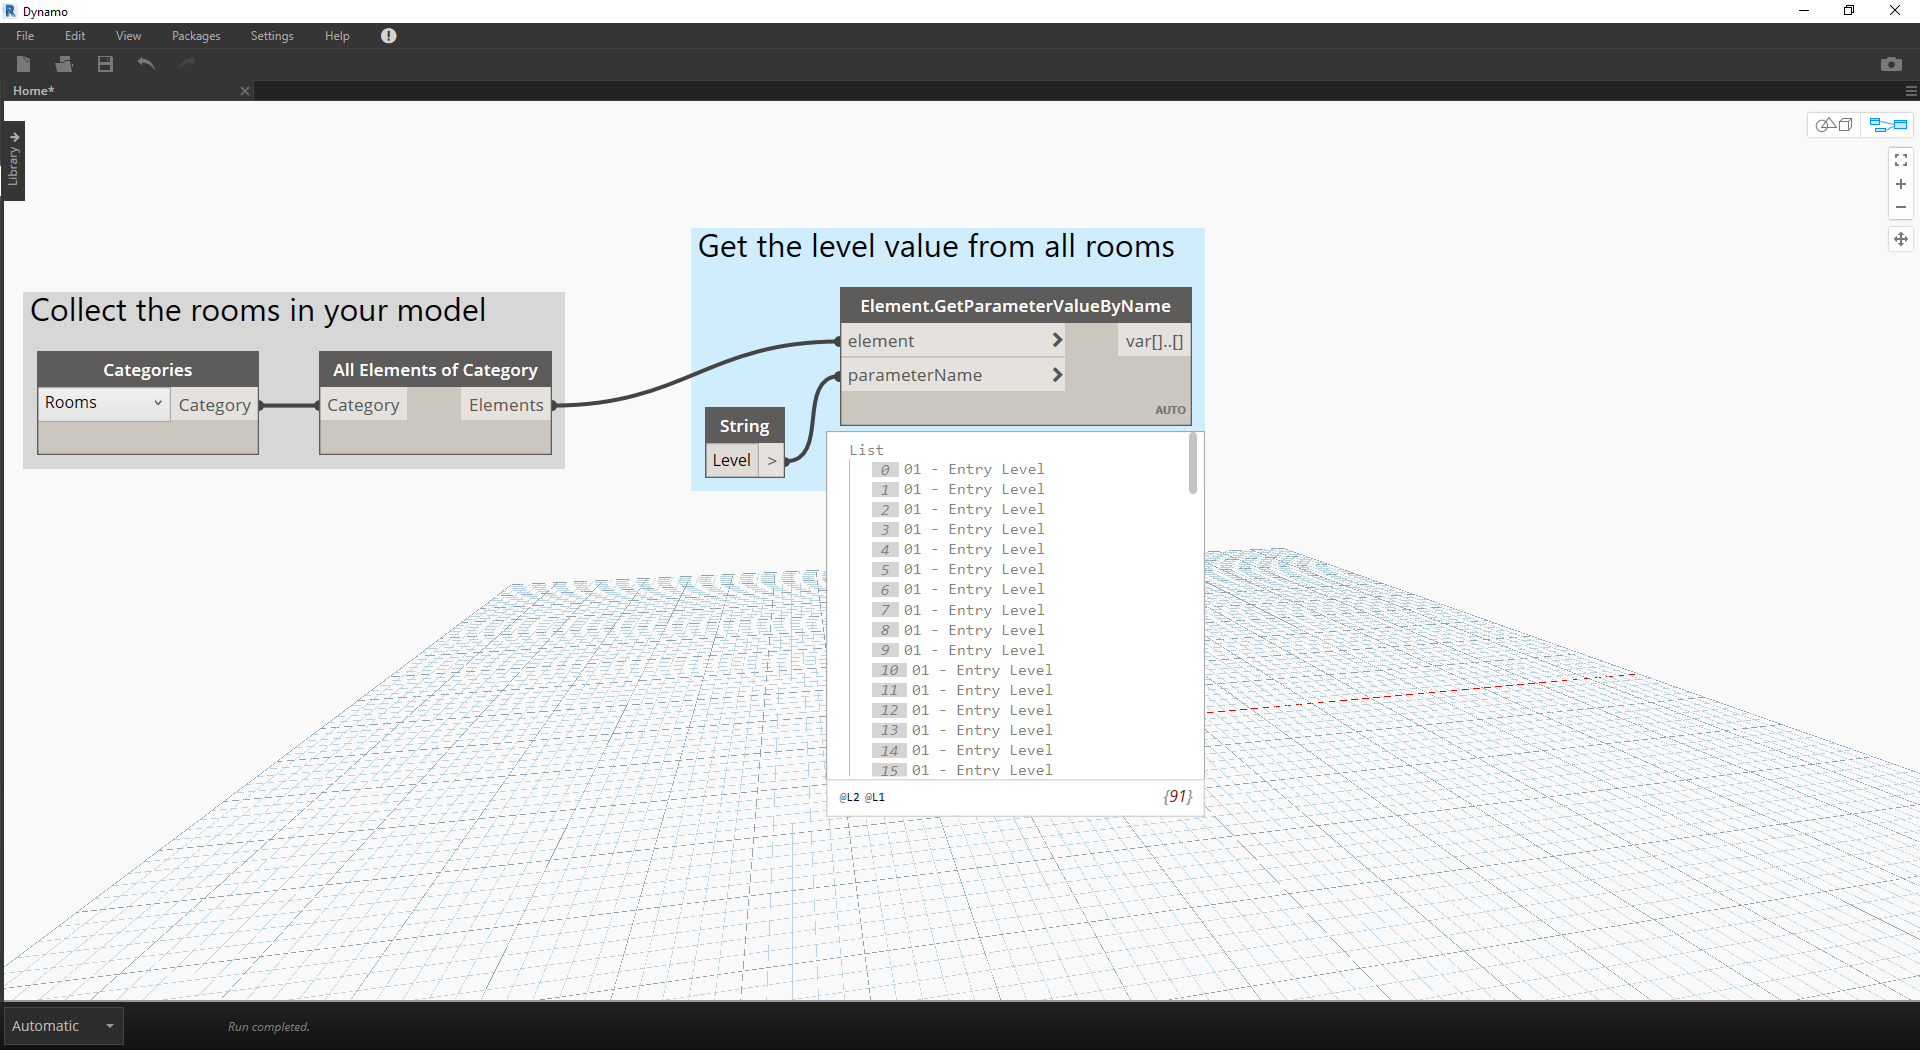Close the Home* workspace tab
Viewport: 1920px width, 1050px height.
point(245,91)
